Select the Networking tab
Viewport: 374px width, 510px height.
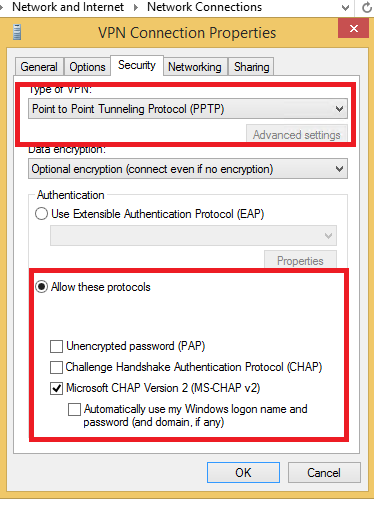point(195,67)
